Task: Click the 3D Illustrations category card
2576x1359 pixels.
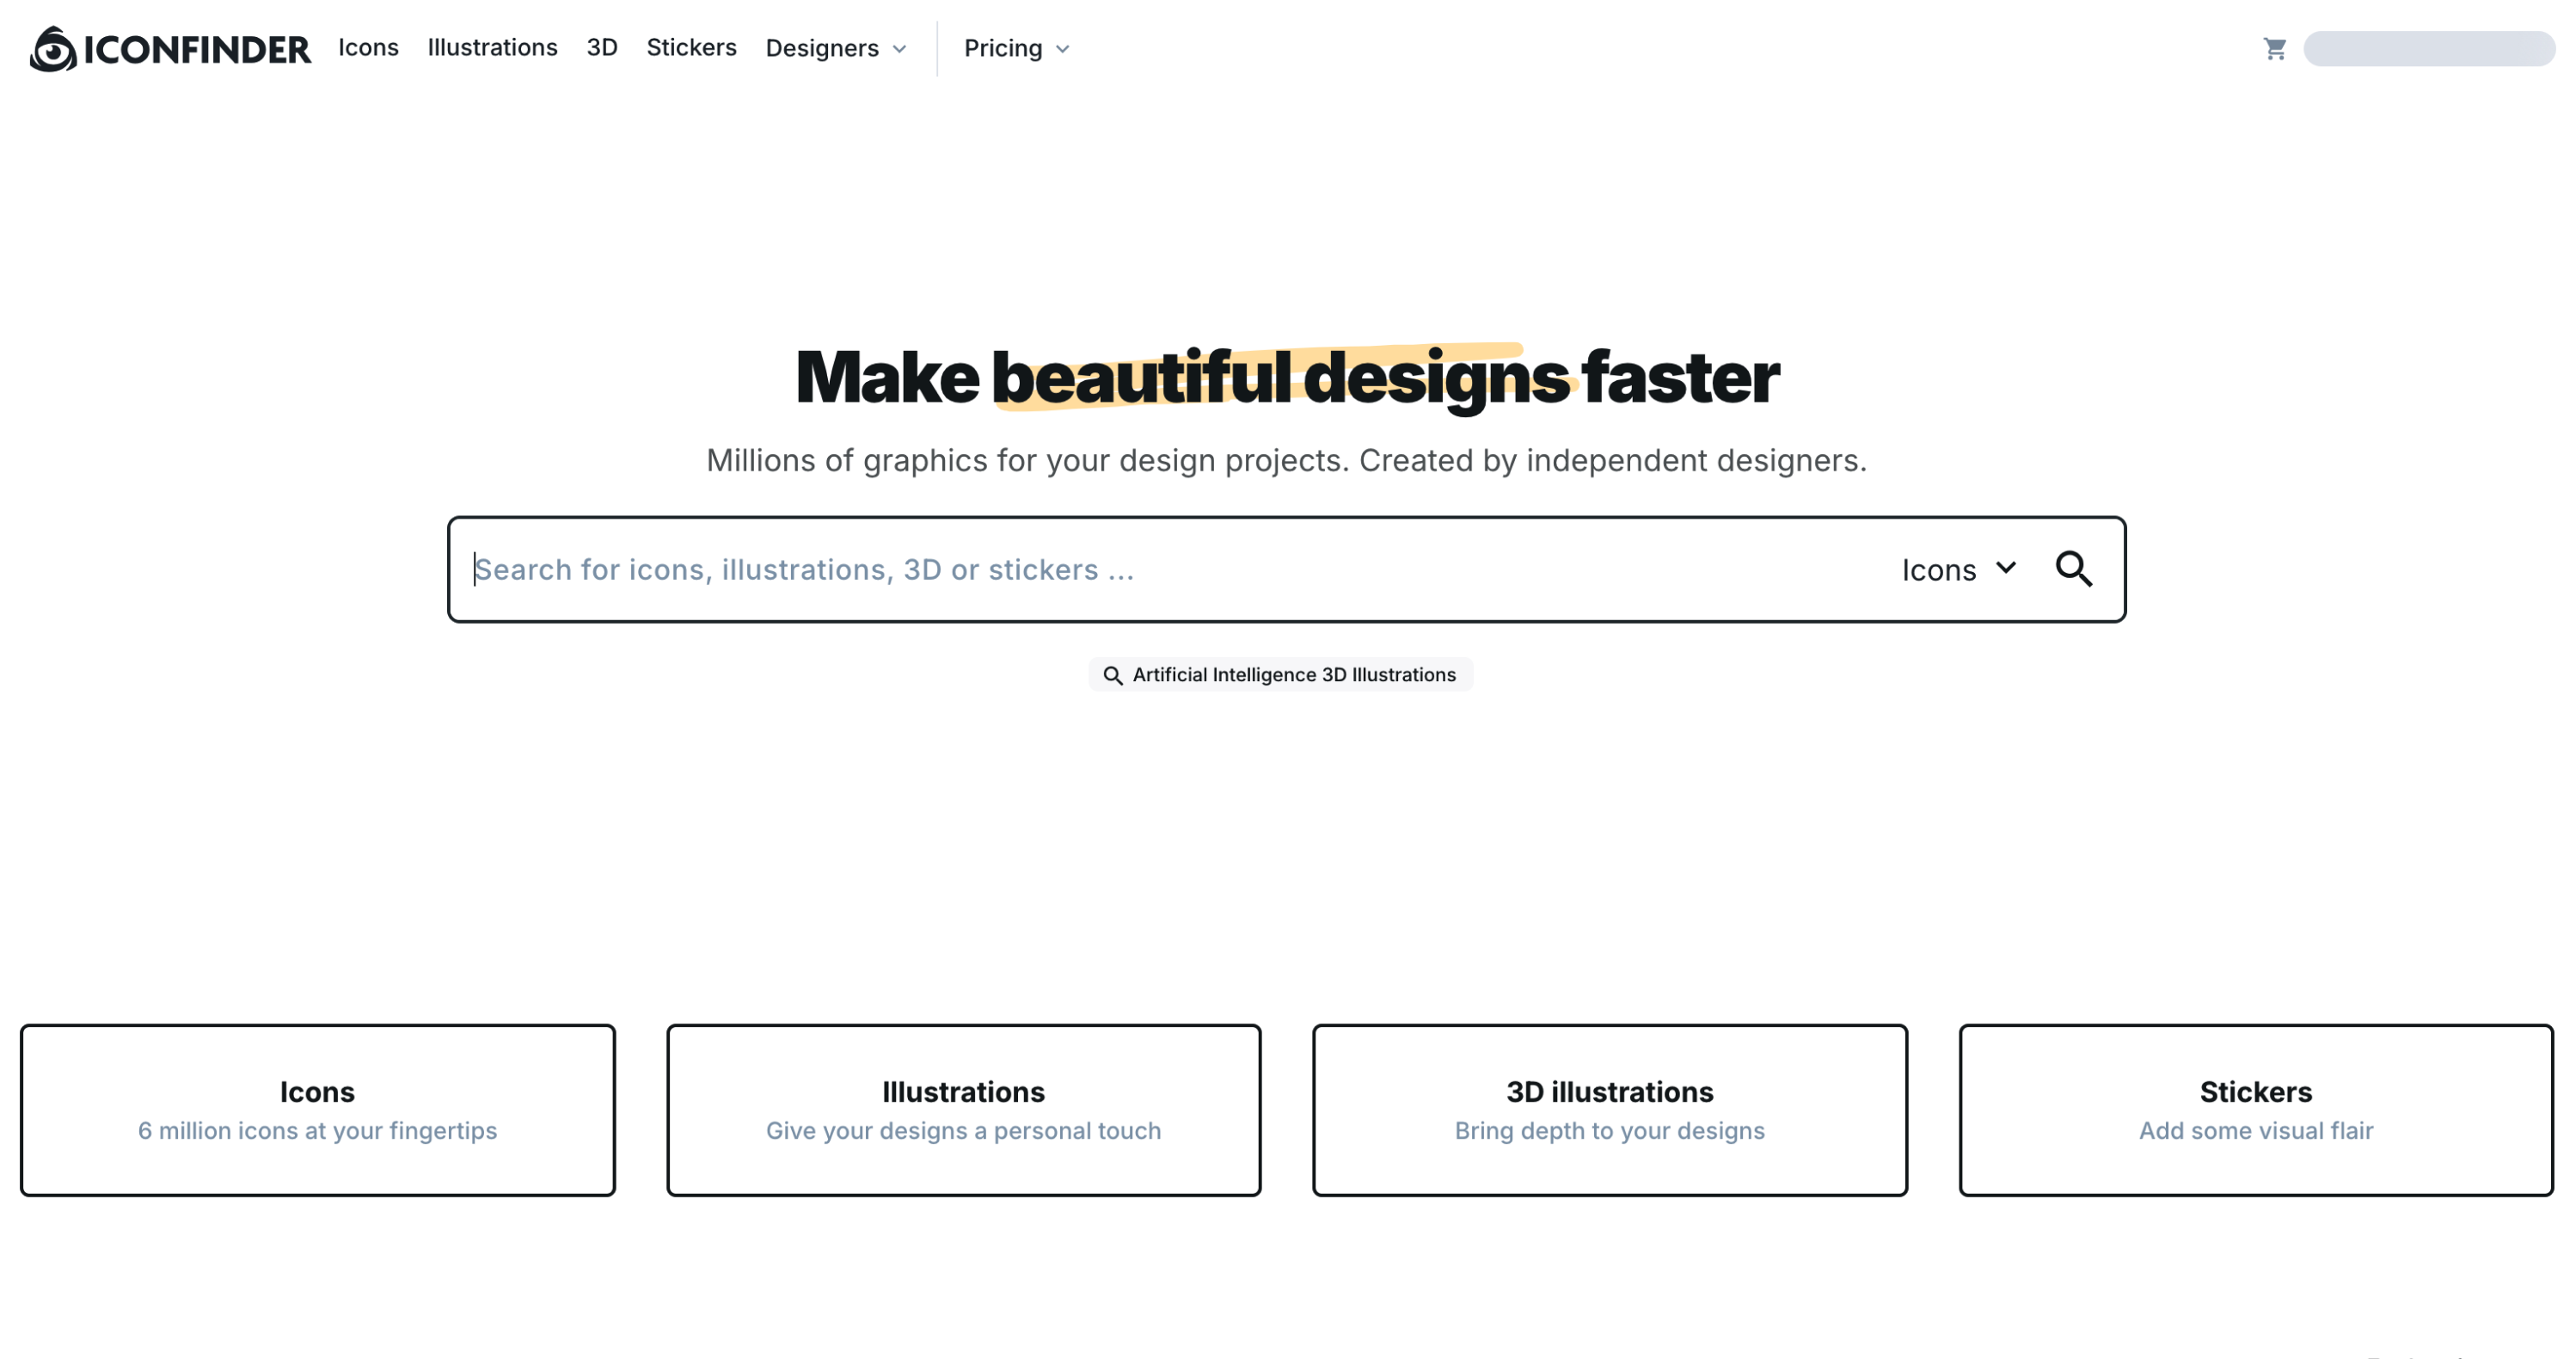Action: (1609, 1110)
